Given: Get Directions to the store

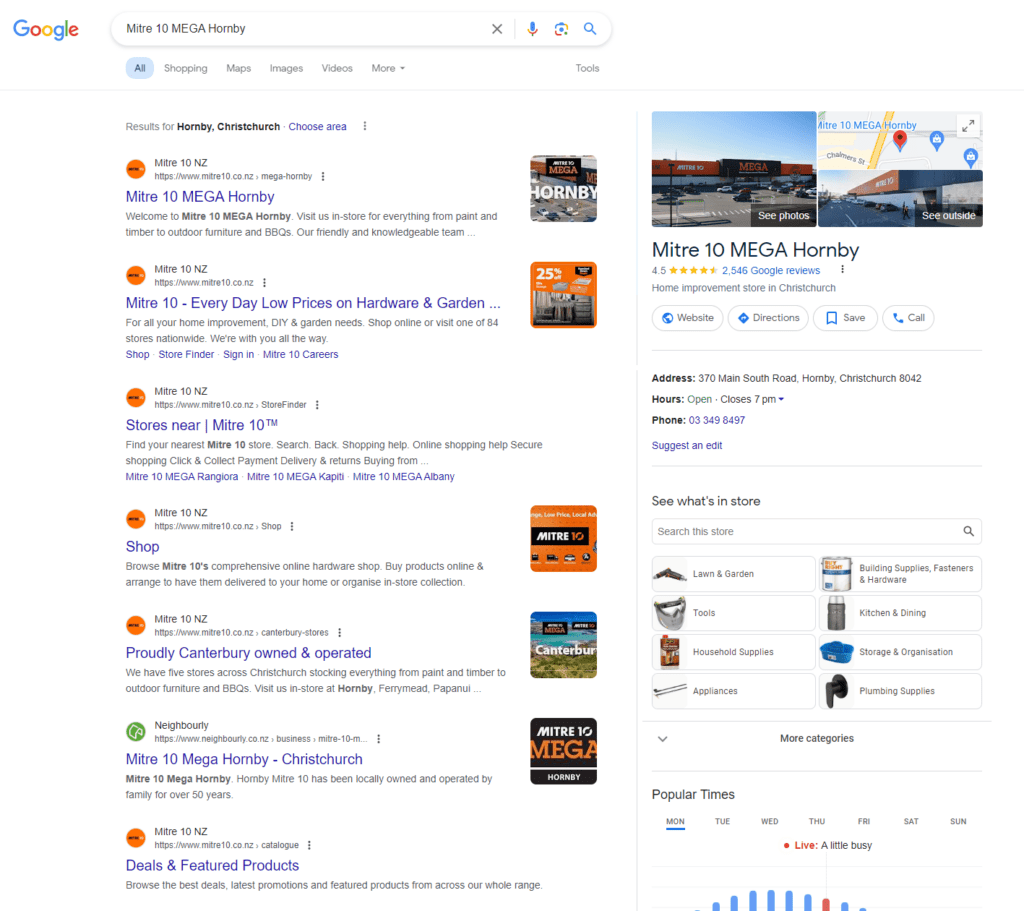Looking at the screenshot, I should [x=768, y=318].
